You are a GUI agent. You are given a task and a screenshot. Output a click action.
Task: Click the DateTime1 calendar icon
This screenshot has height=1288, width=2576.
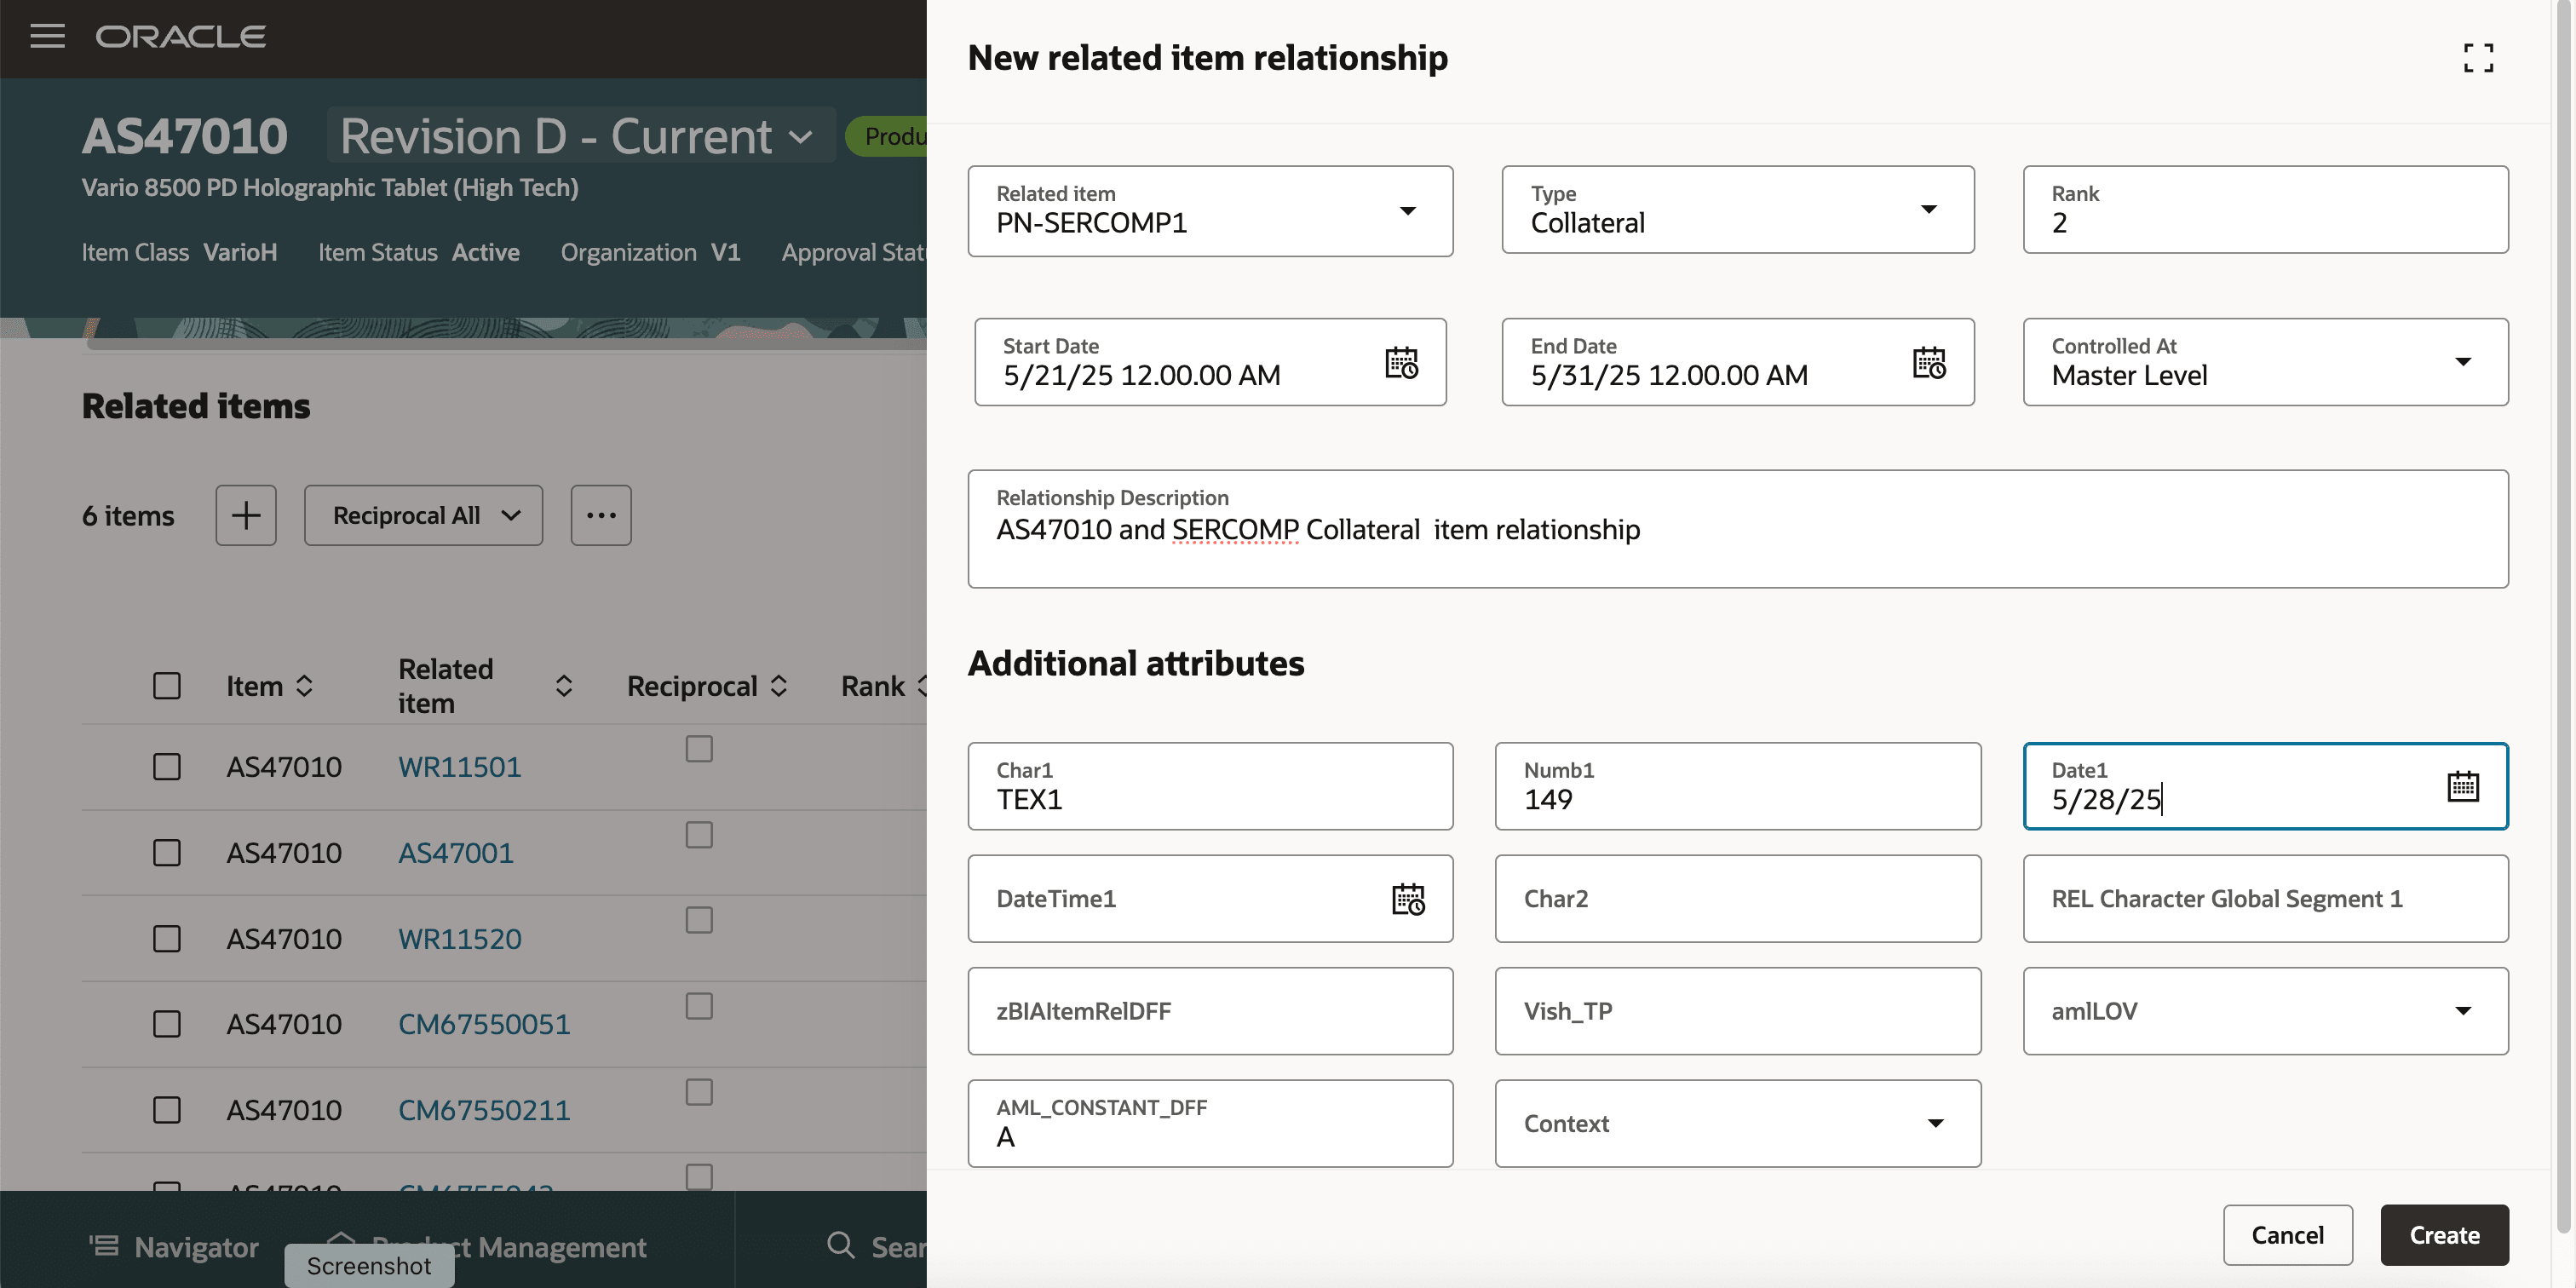point(1408,899)
